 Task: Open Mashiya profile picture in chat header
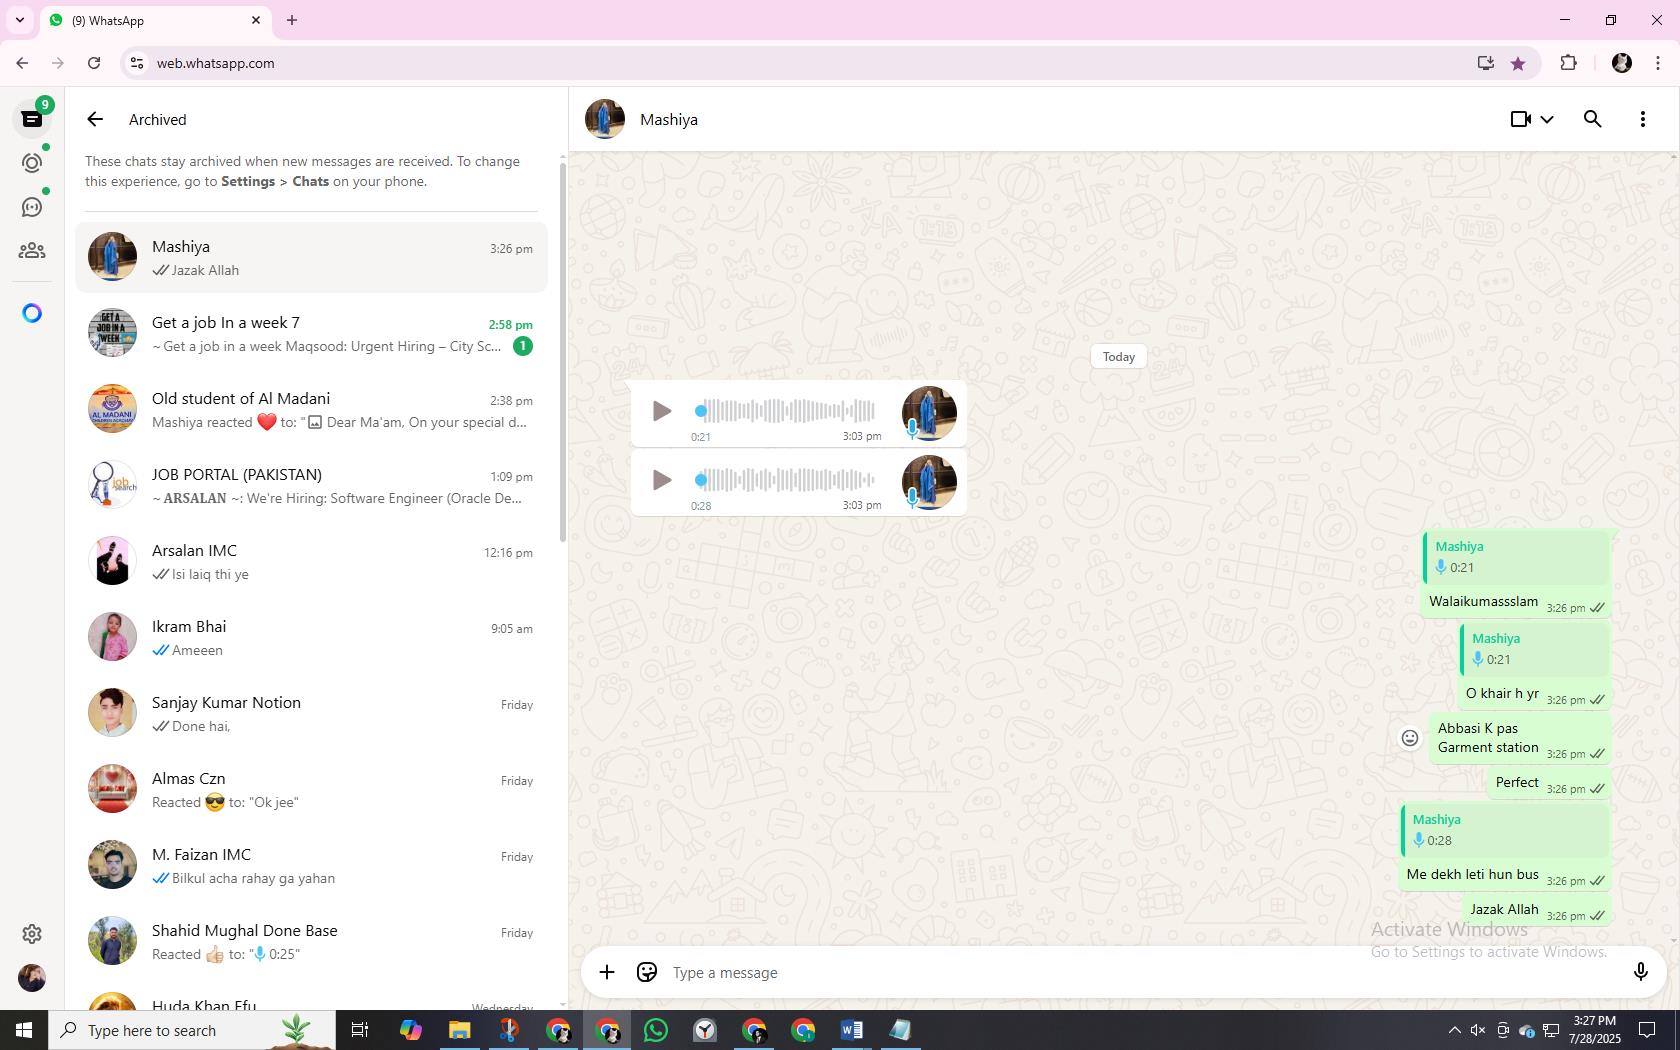coord(605,119)
